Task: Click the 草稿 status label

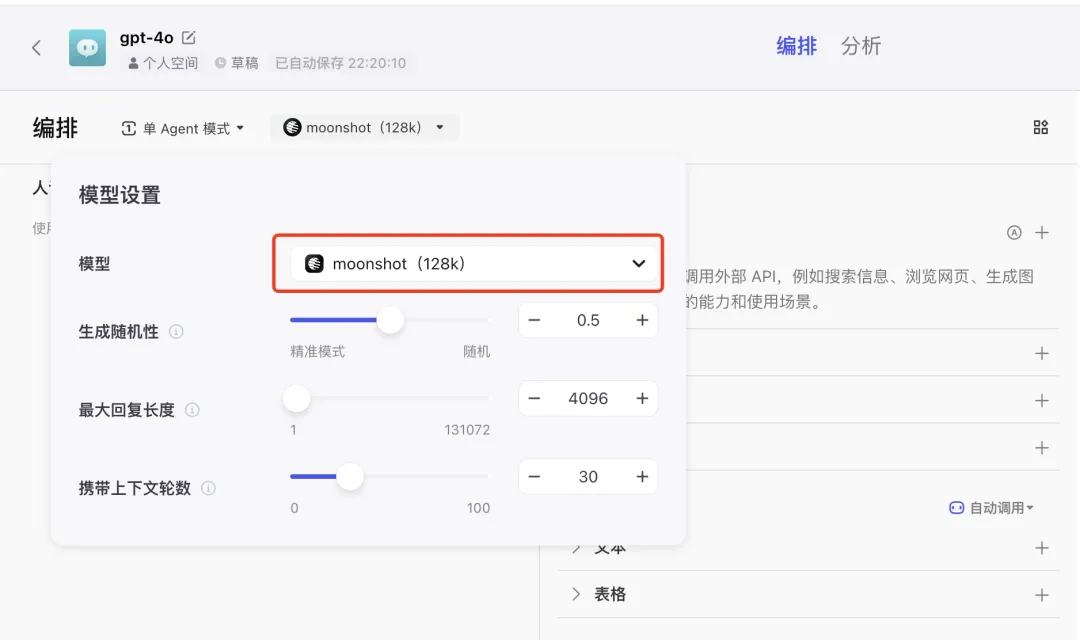Action: click(237, 63)
